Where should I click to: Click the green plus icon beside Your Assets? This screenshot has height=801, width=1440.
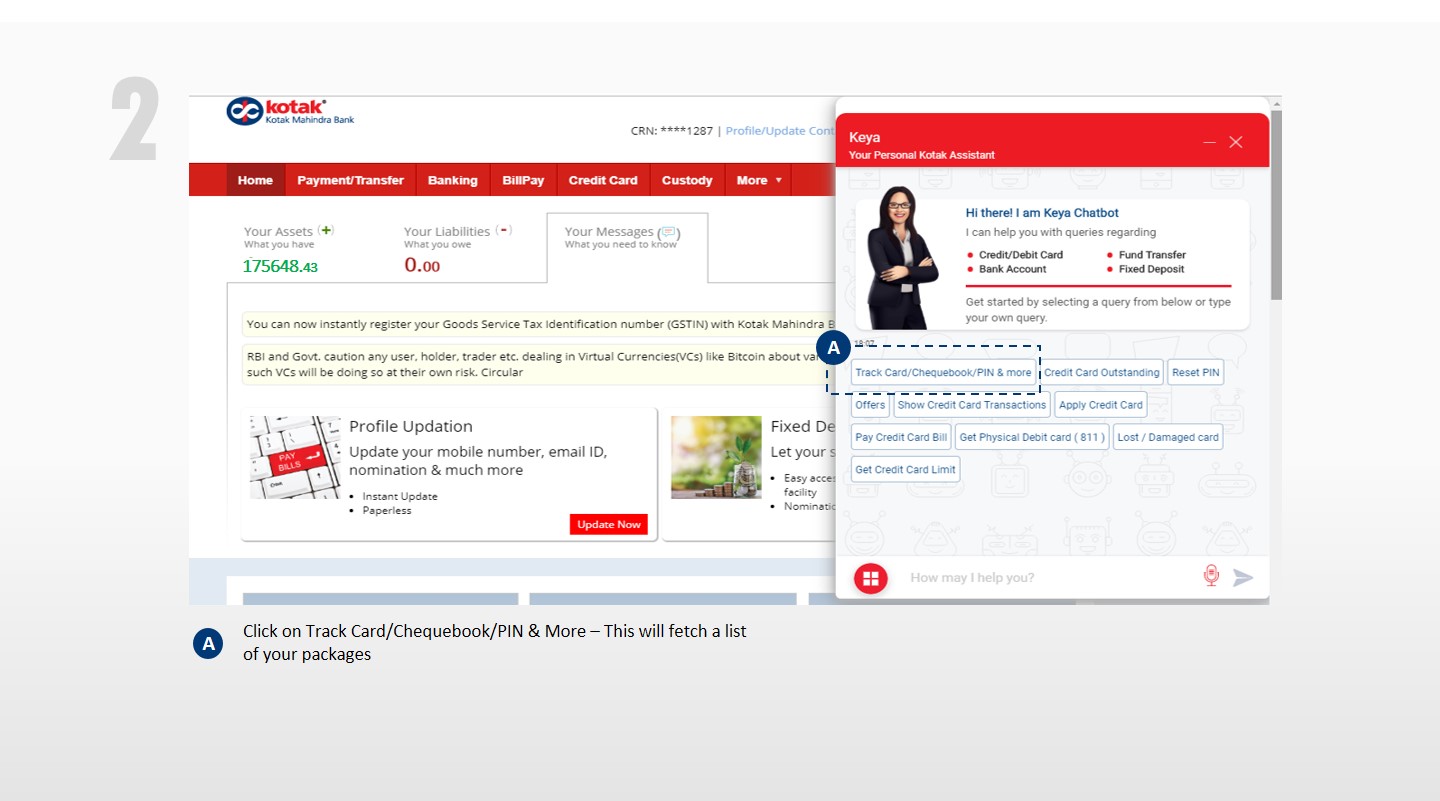point(326,230)
